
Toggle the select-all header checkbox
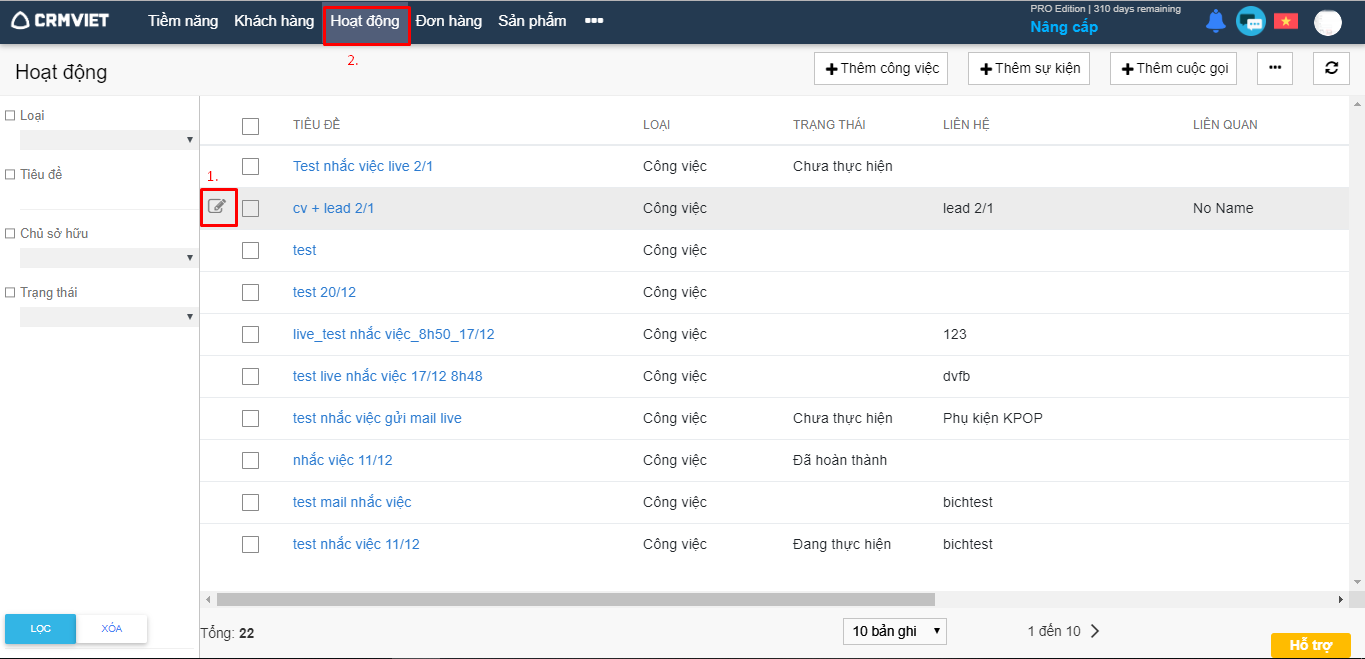tap(250, 126)
